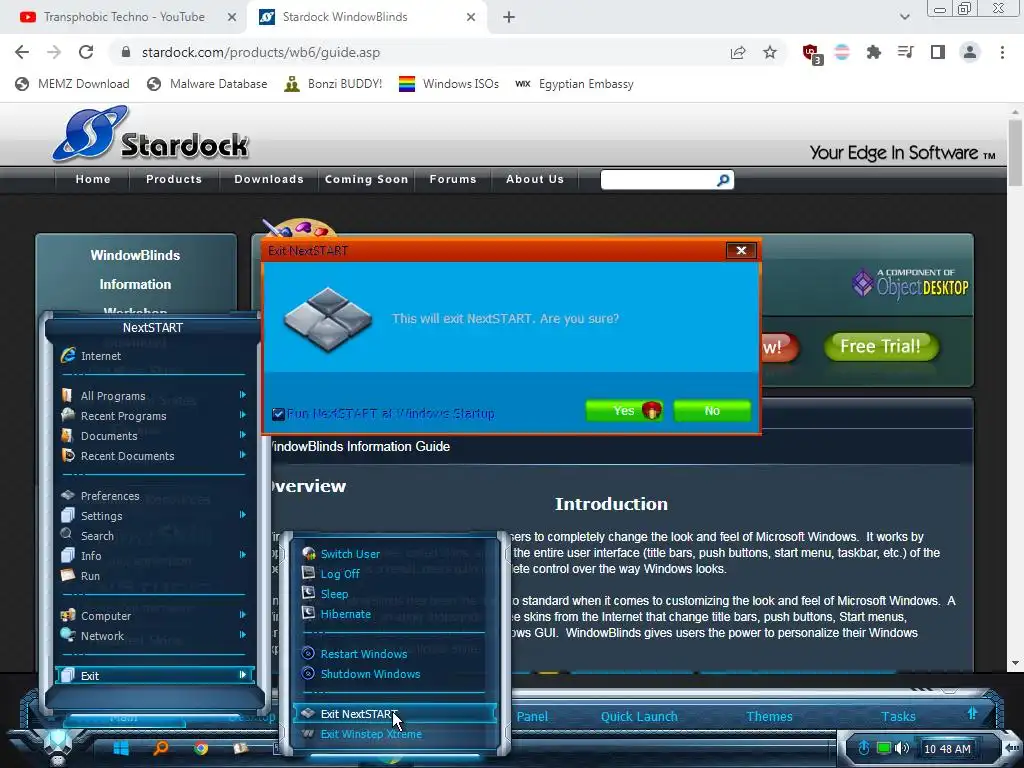Click the Recent Documents icon
The height and width of the screenshot is (768, 1024).
(x=67, y=455)
